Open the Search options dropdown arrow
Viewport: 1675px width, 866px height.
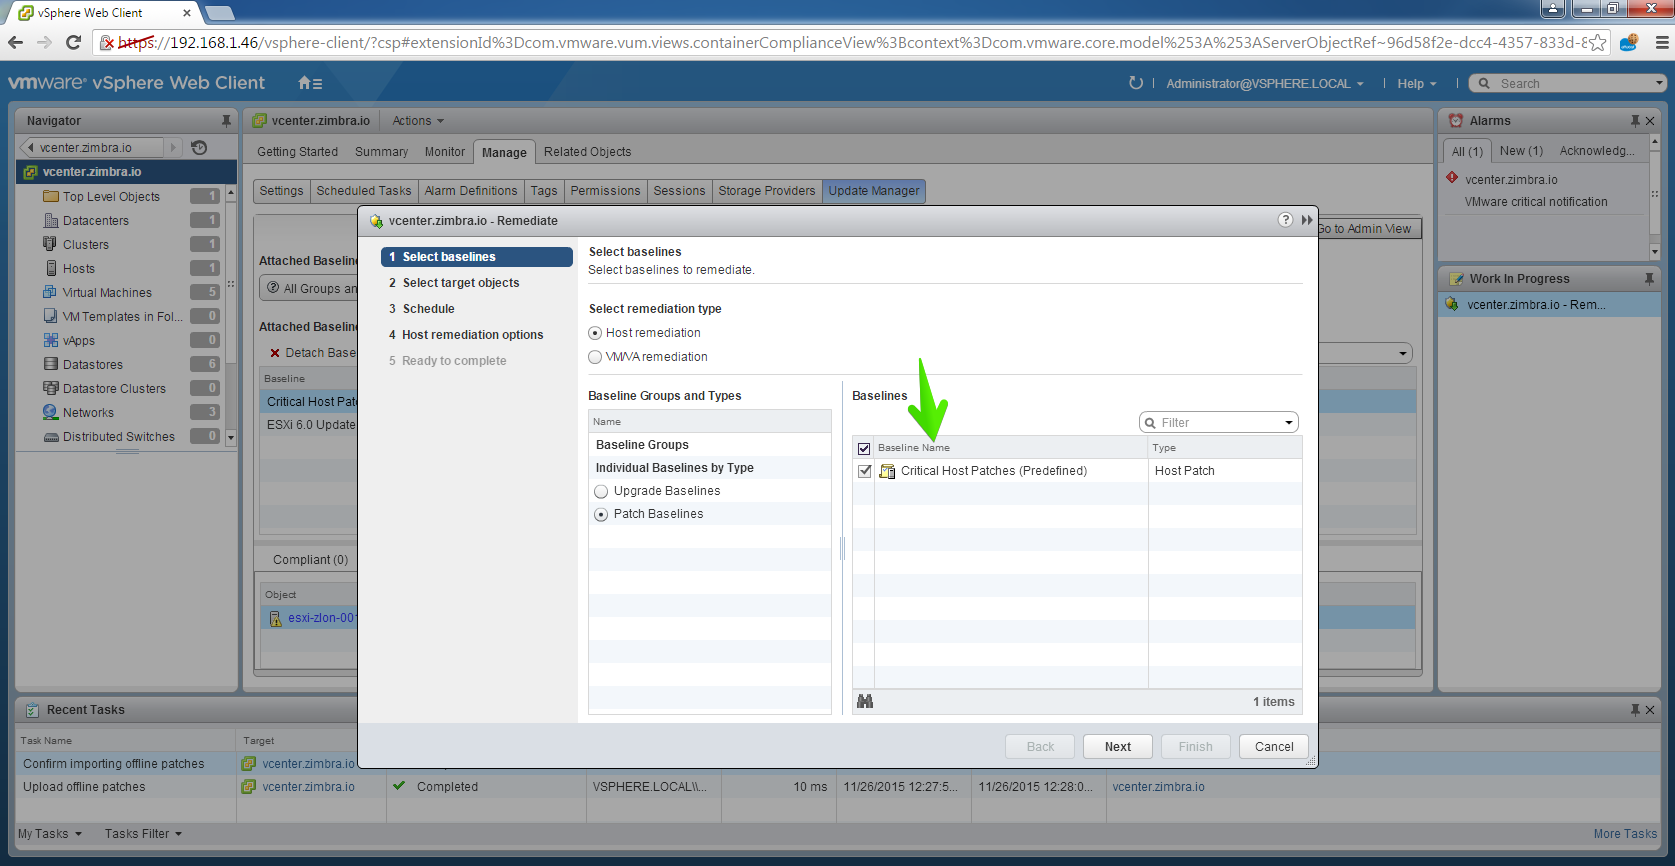[x=1658, y=83]
